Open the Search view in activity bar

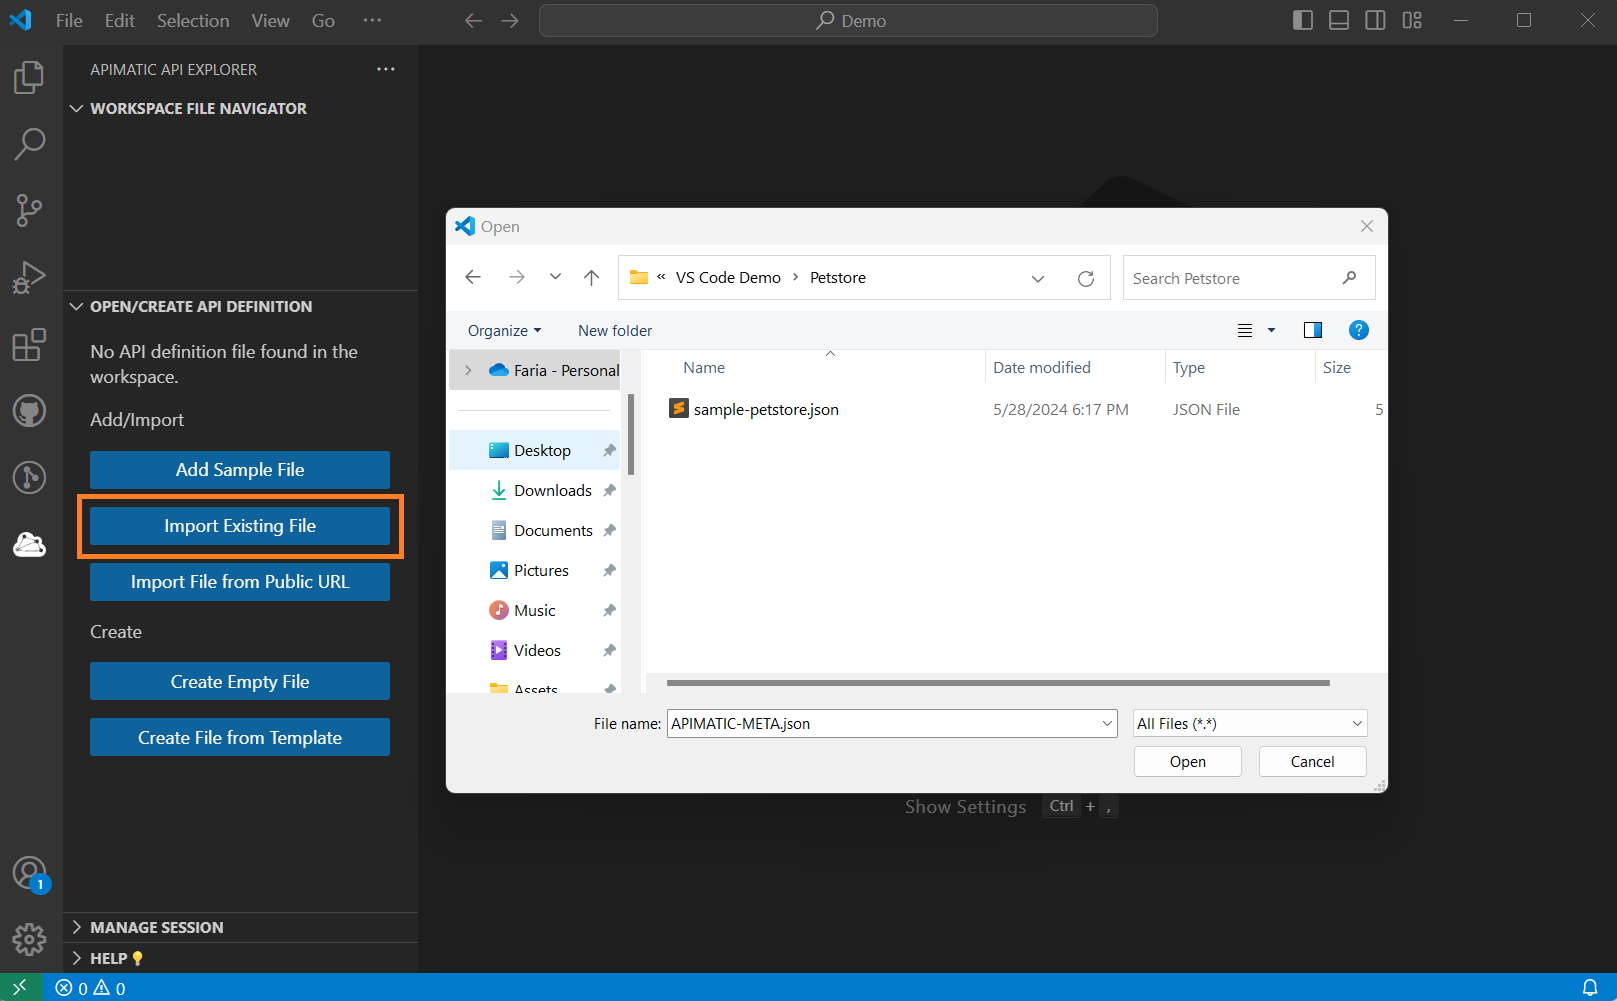point(29,144)
